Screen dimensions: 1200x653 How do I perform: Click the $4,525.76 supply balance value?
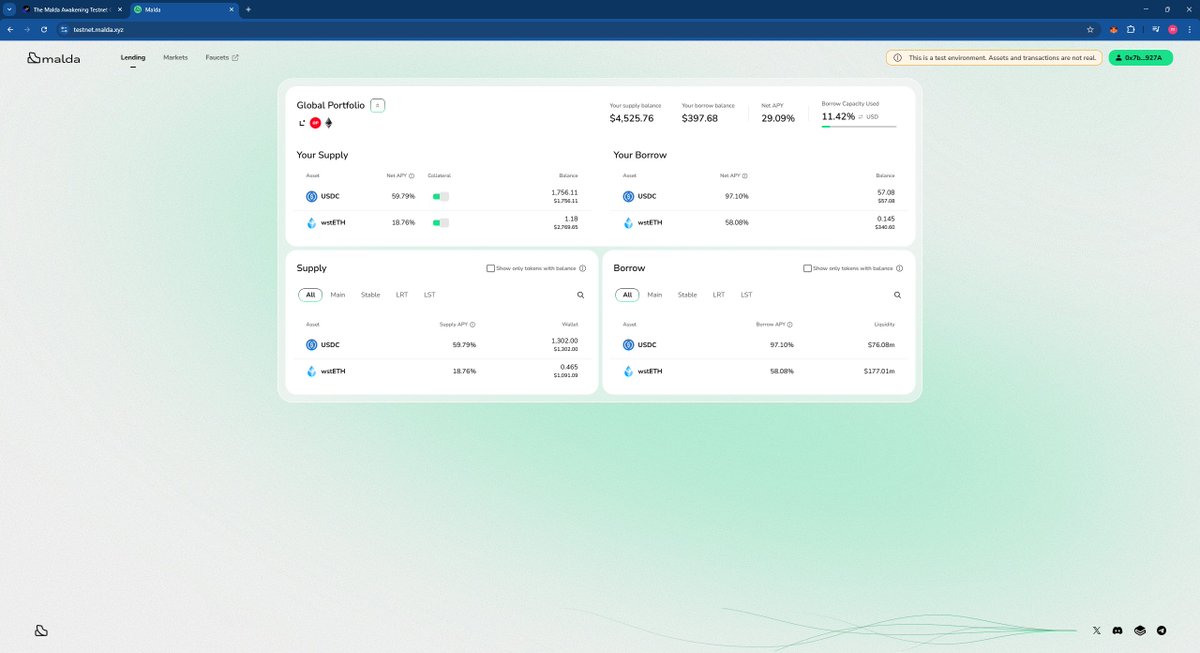632,118
